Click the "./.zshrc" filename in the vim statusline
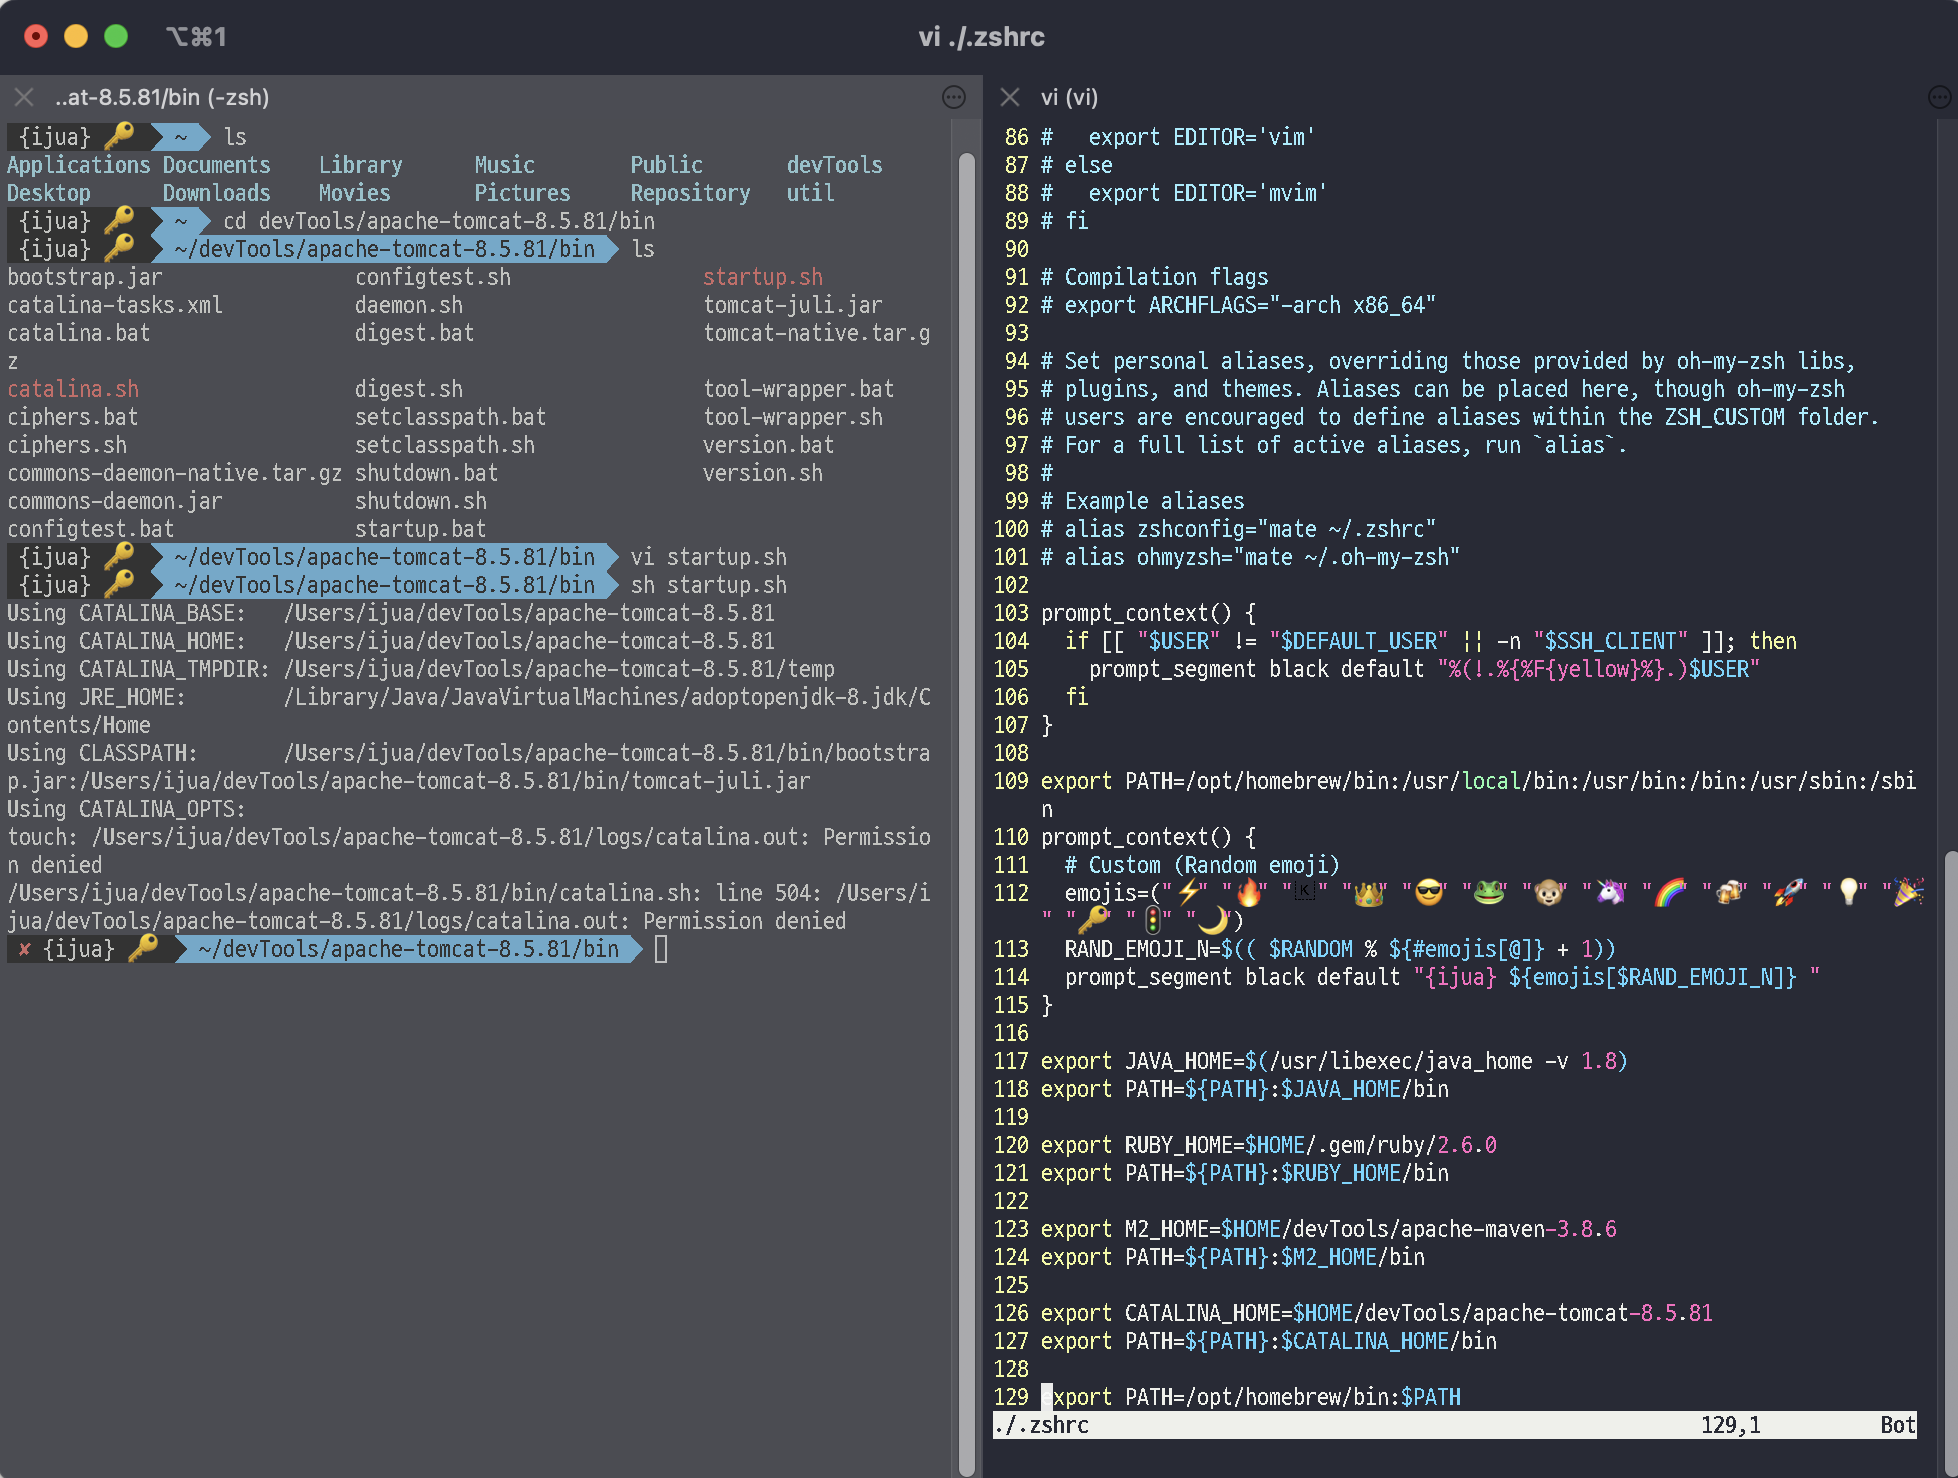1958x1478 pixels. [x=1041, y=1425]
